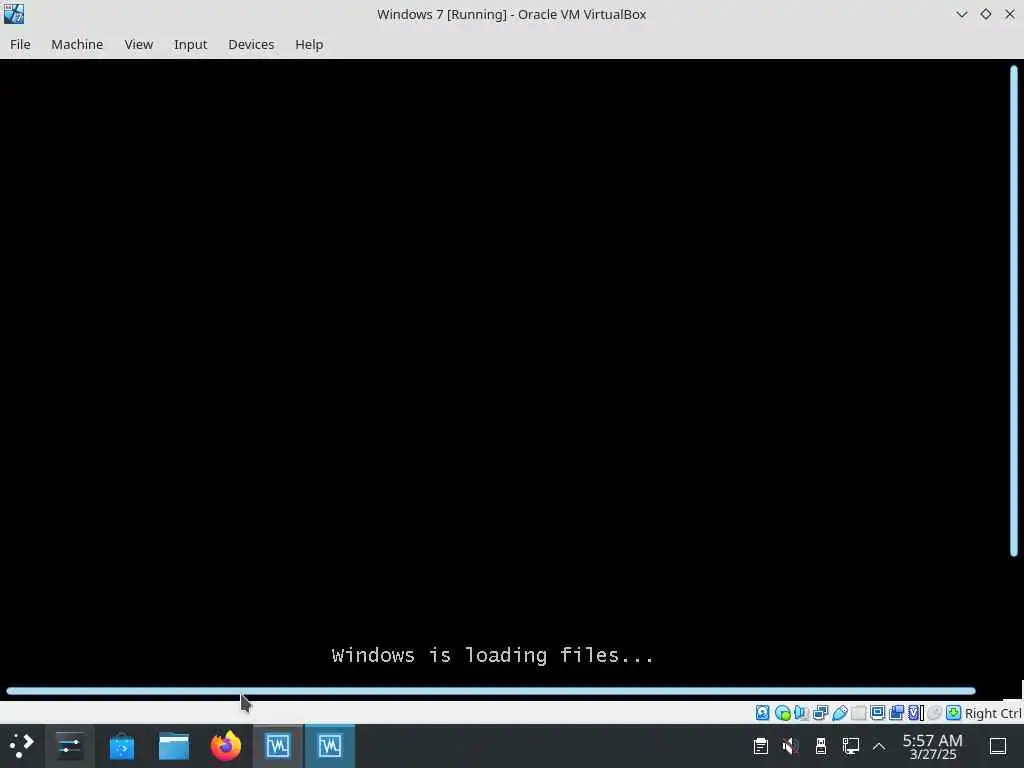Click the display indicator icon
The height and width of the screenshot is (768, 1024).
click(x=878, y=712)
